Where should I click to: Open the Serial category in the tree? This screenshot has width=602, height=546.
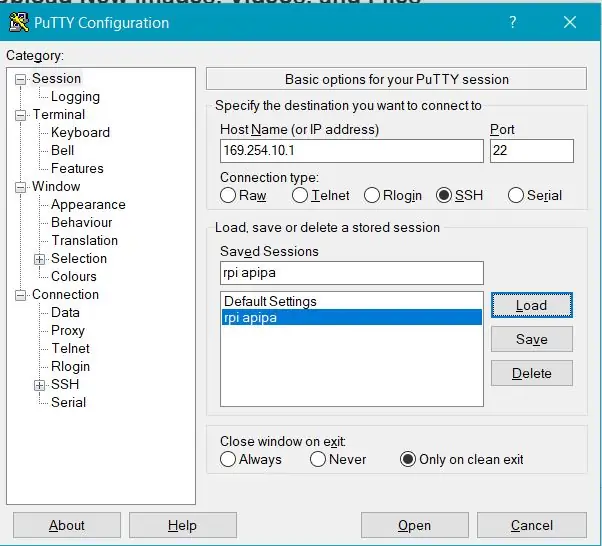[68, 402]
